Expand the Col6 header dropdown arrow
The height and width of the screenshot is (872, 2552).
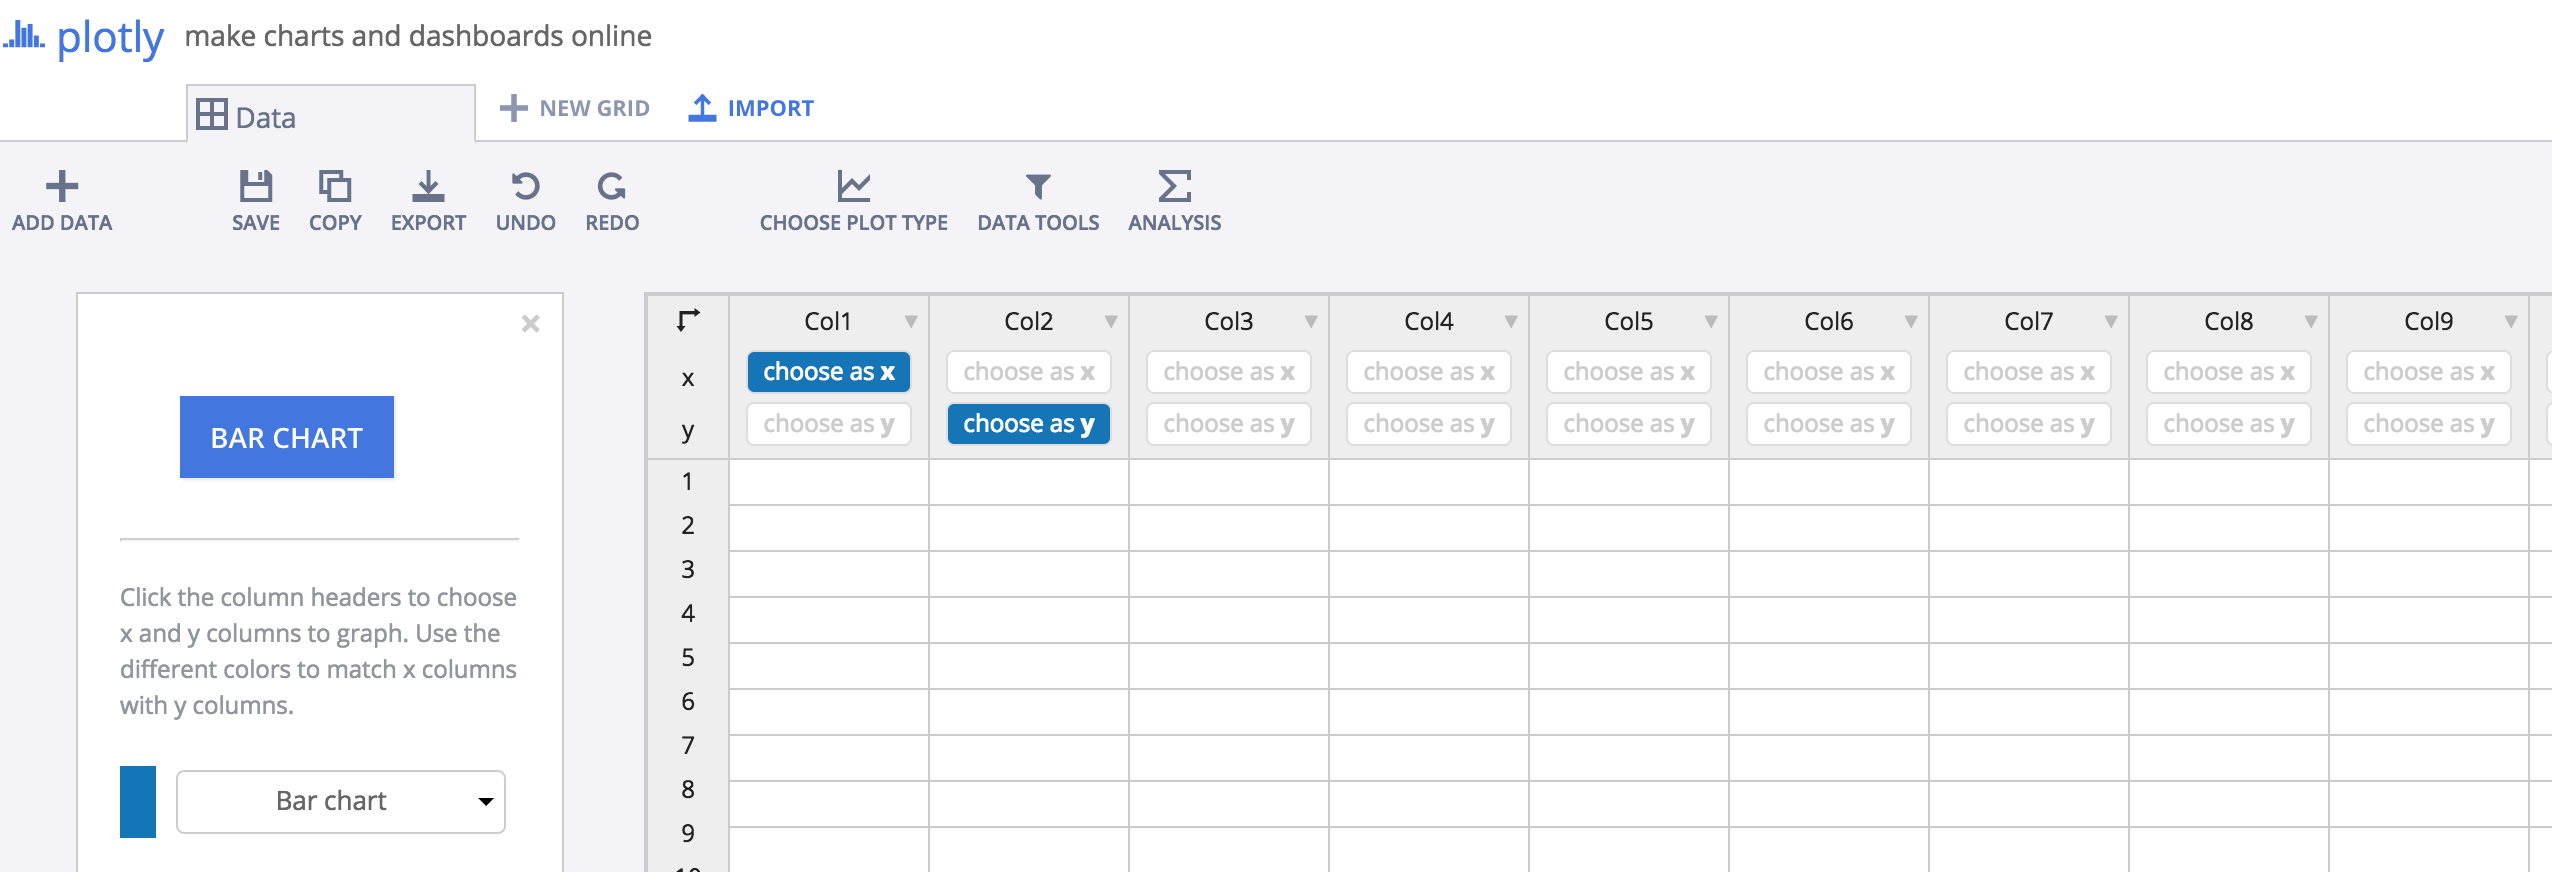pyautogui.click(x=1911, y=321)
